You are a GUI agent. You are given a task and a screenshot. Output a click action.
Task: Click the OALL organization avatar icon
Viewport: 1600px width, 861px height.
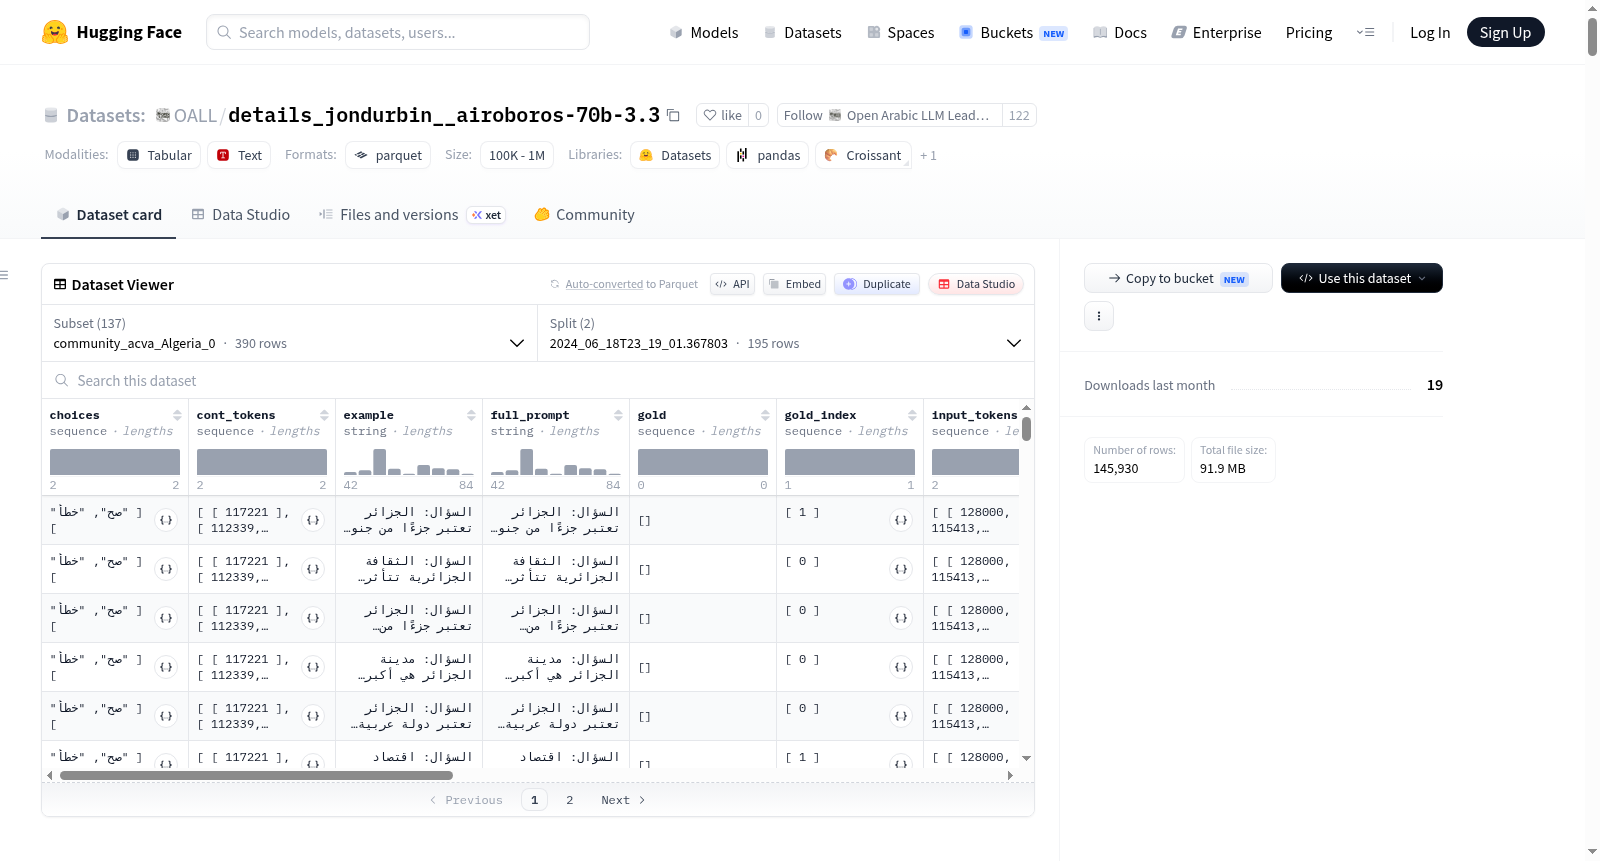tap(163, 115)
